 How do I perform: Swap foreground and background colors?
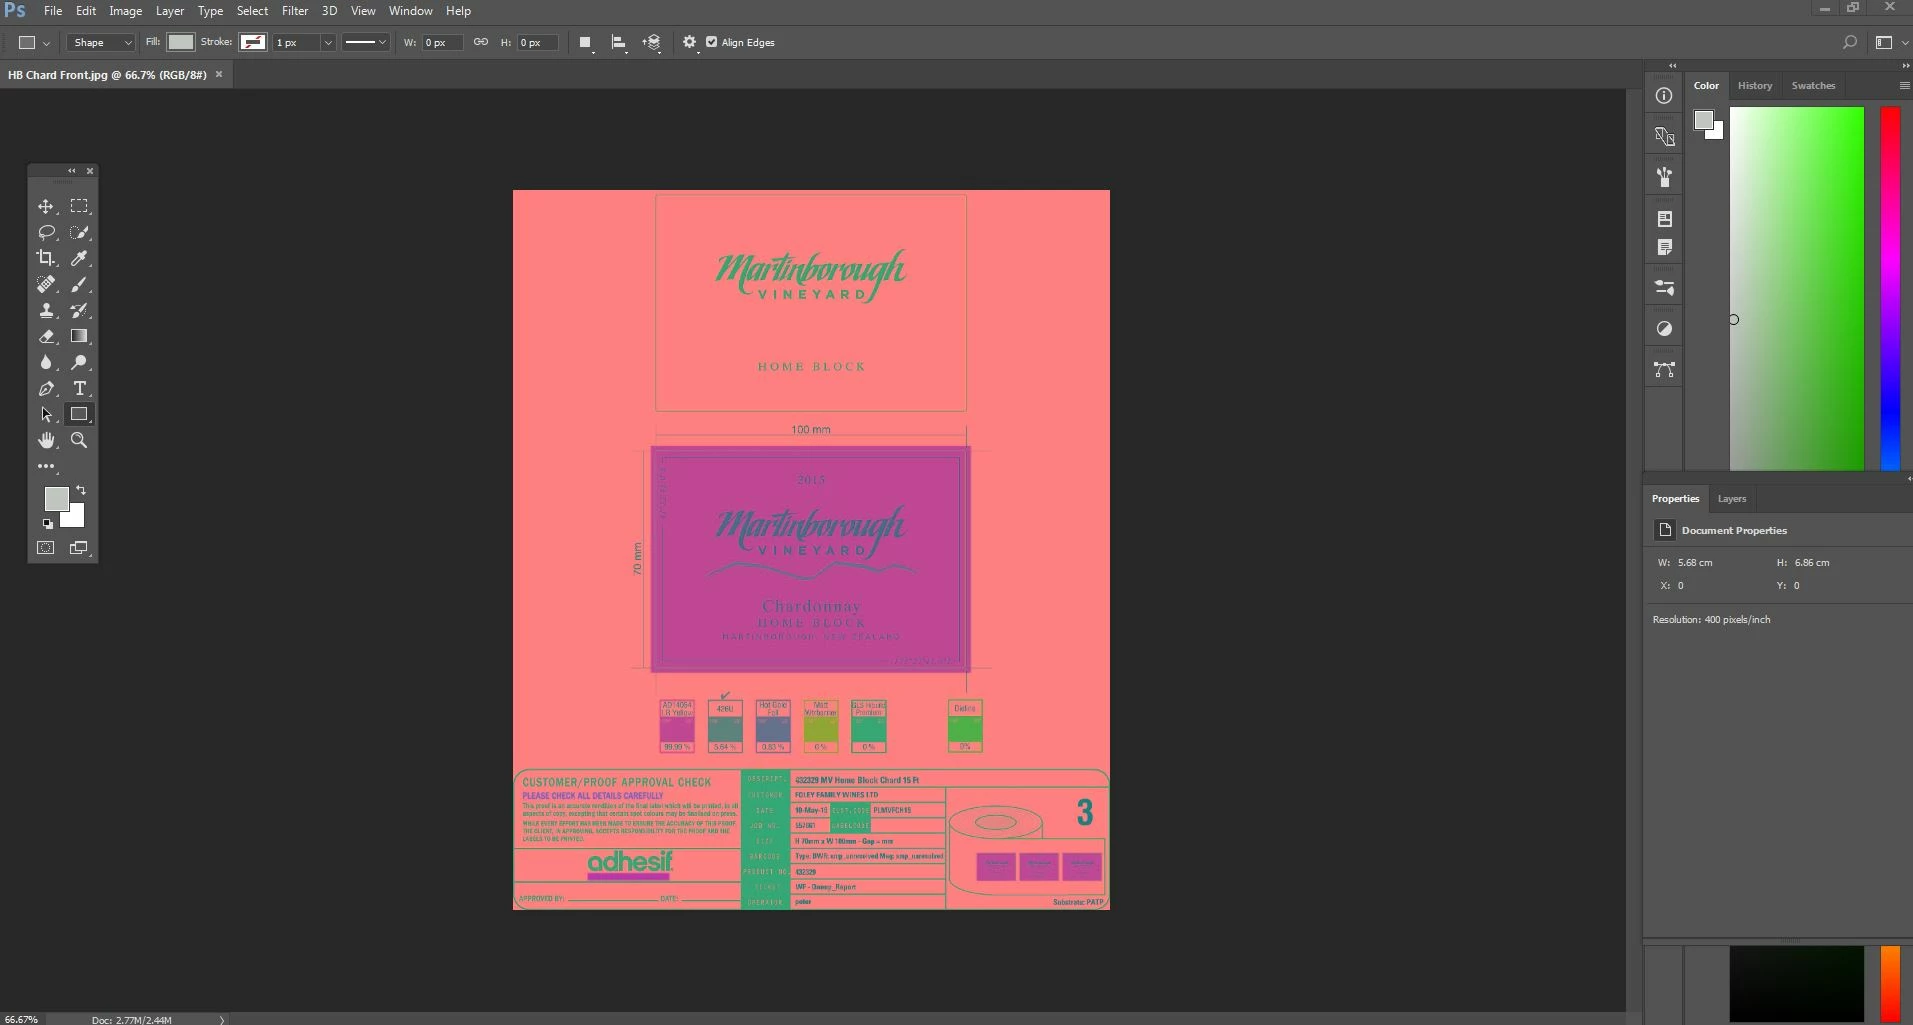tap(81, 490)
